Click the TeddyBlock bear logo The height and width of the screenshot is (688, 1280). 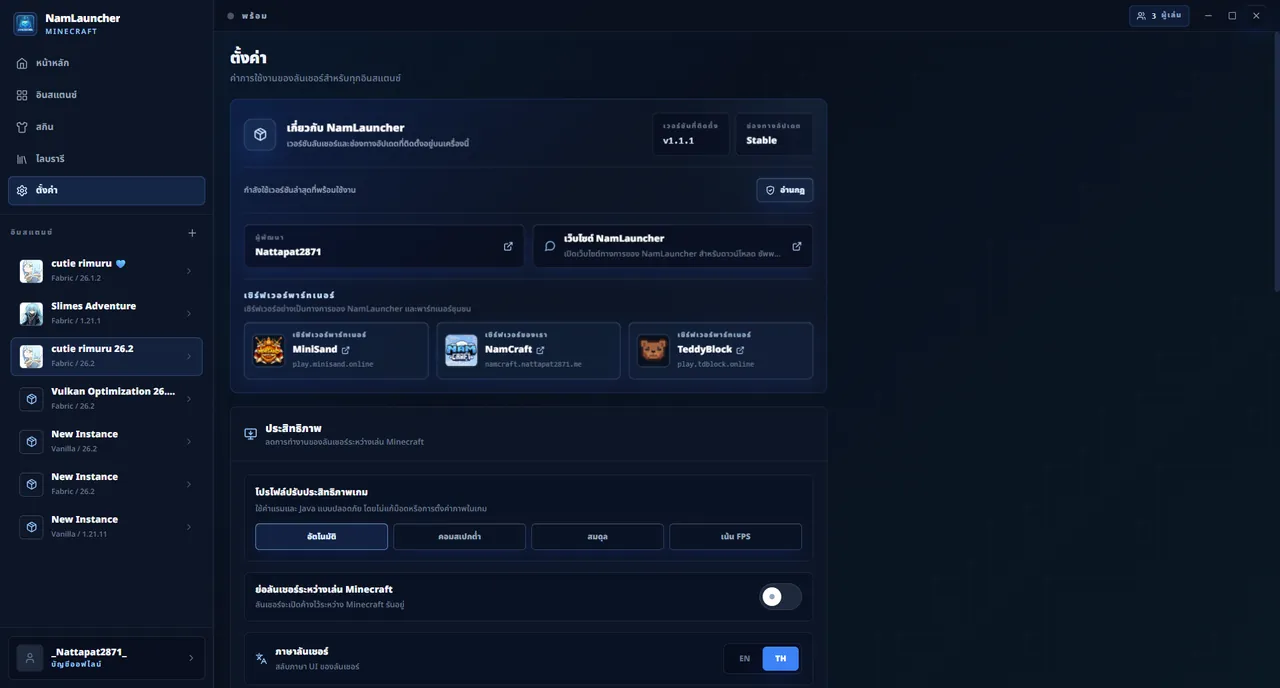click(653, 350)
